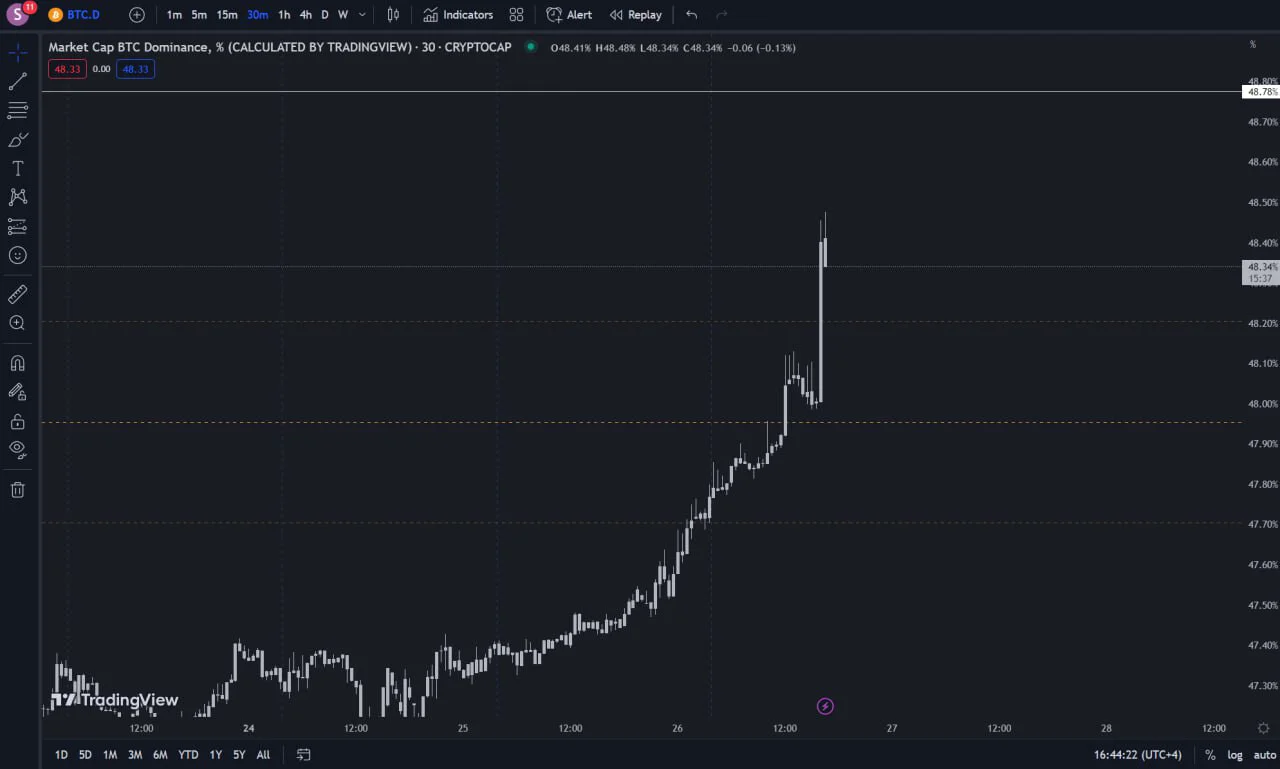Viewport: 1280px width, 769px height.
Task: Switch to the 15m timeframe
Action: (227, 15)
